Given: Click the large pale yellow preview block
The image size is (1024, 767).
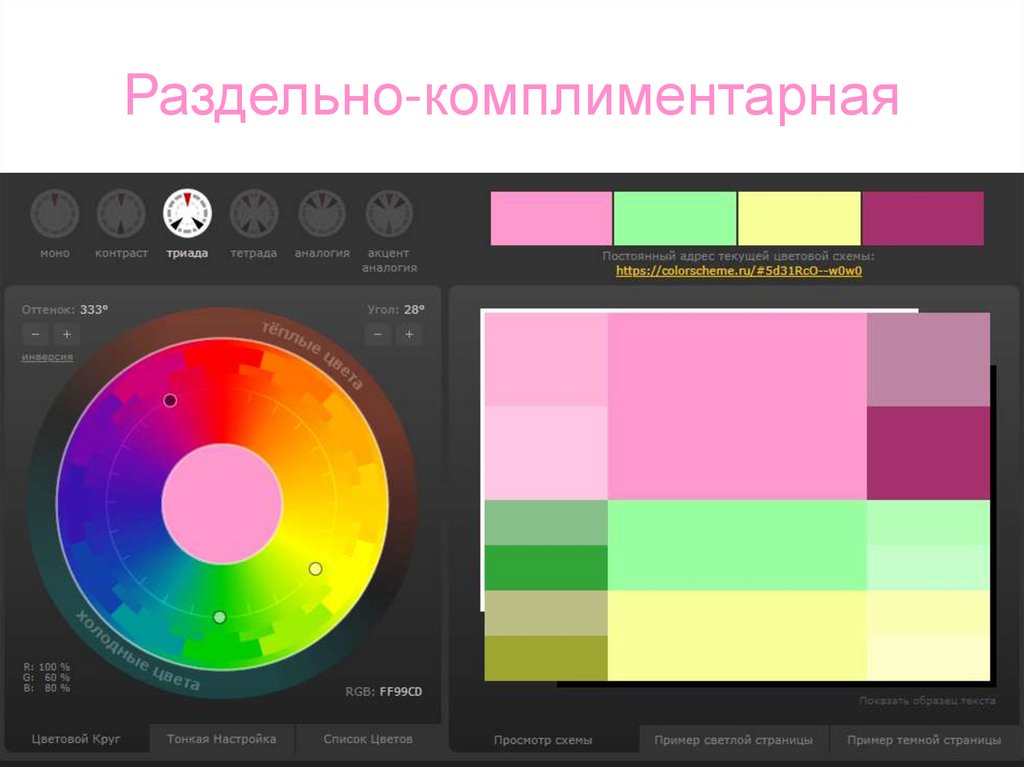Looking at the screenshot, I should click(x=737, y=636).
